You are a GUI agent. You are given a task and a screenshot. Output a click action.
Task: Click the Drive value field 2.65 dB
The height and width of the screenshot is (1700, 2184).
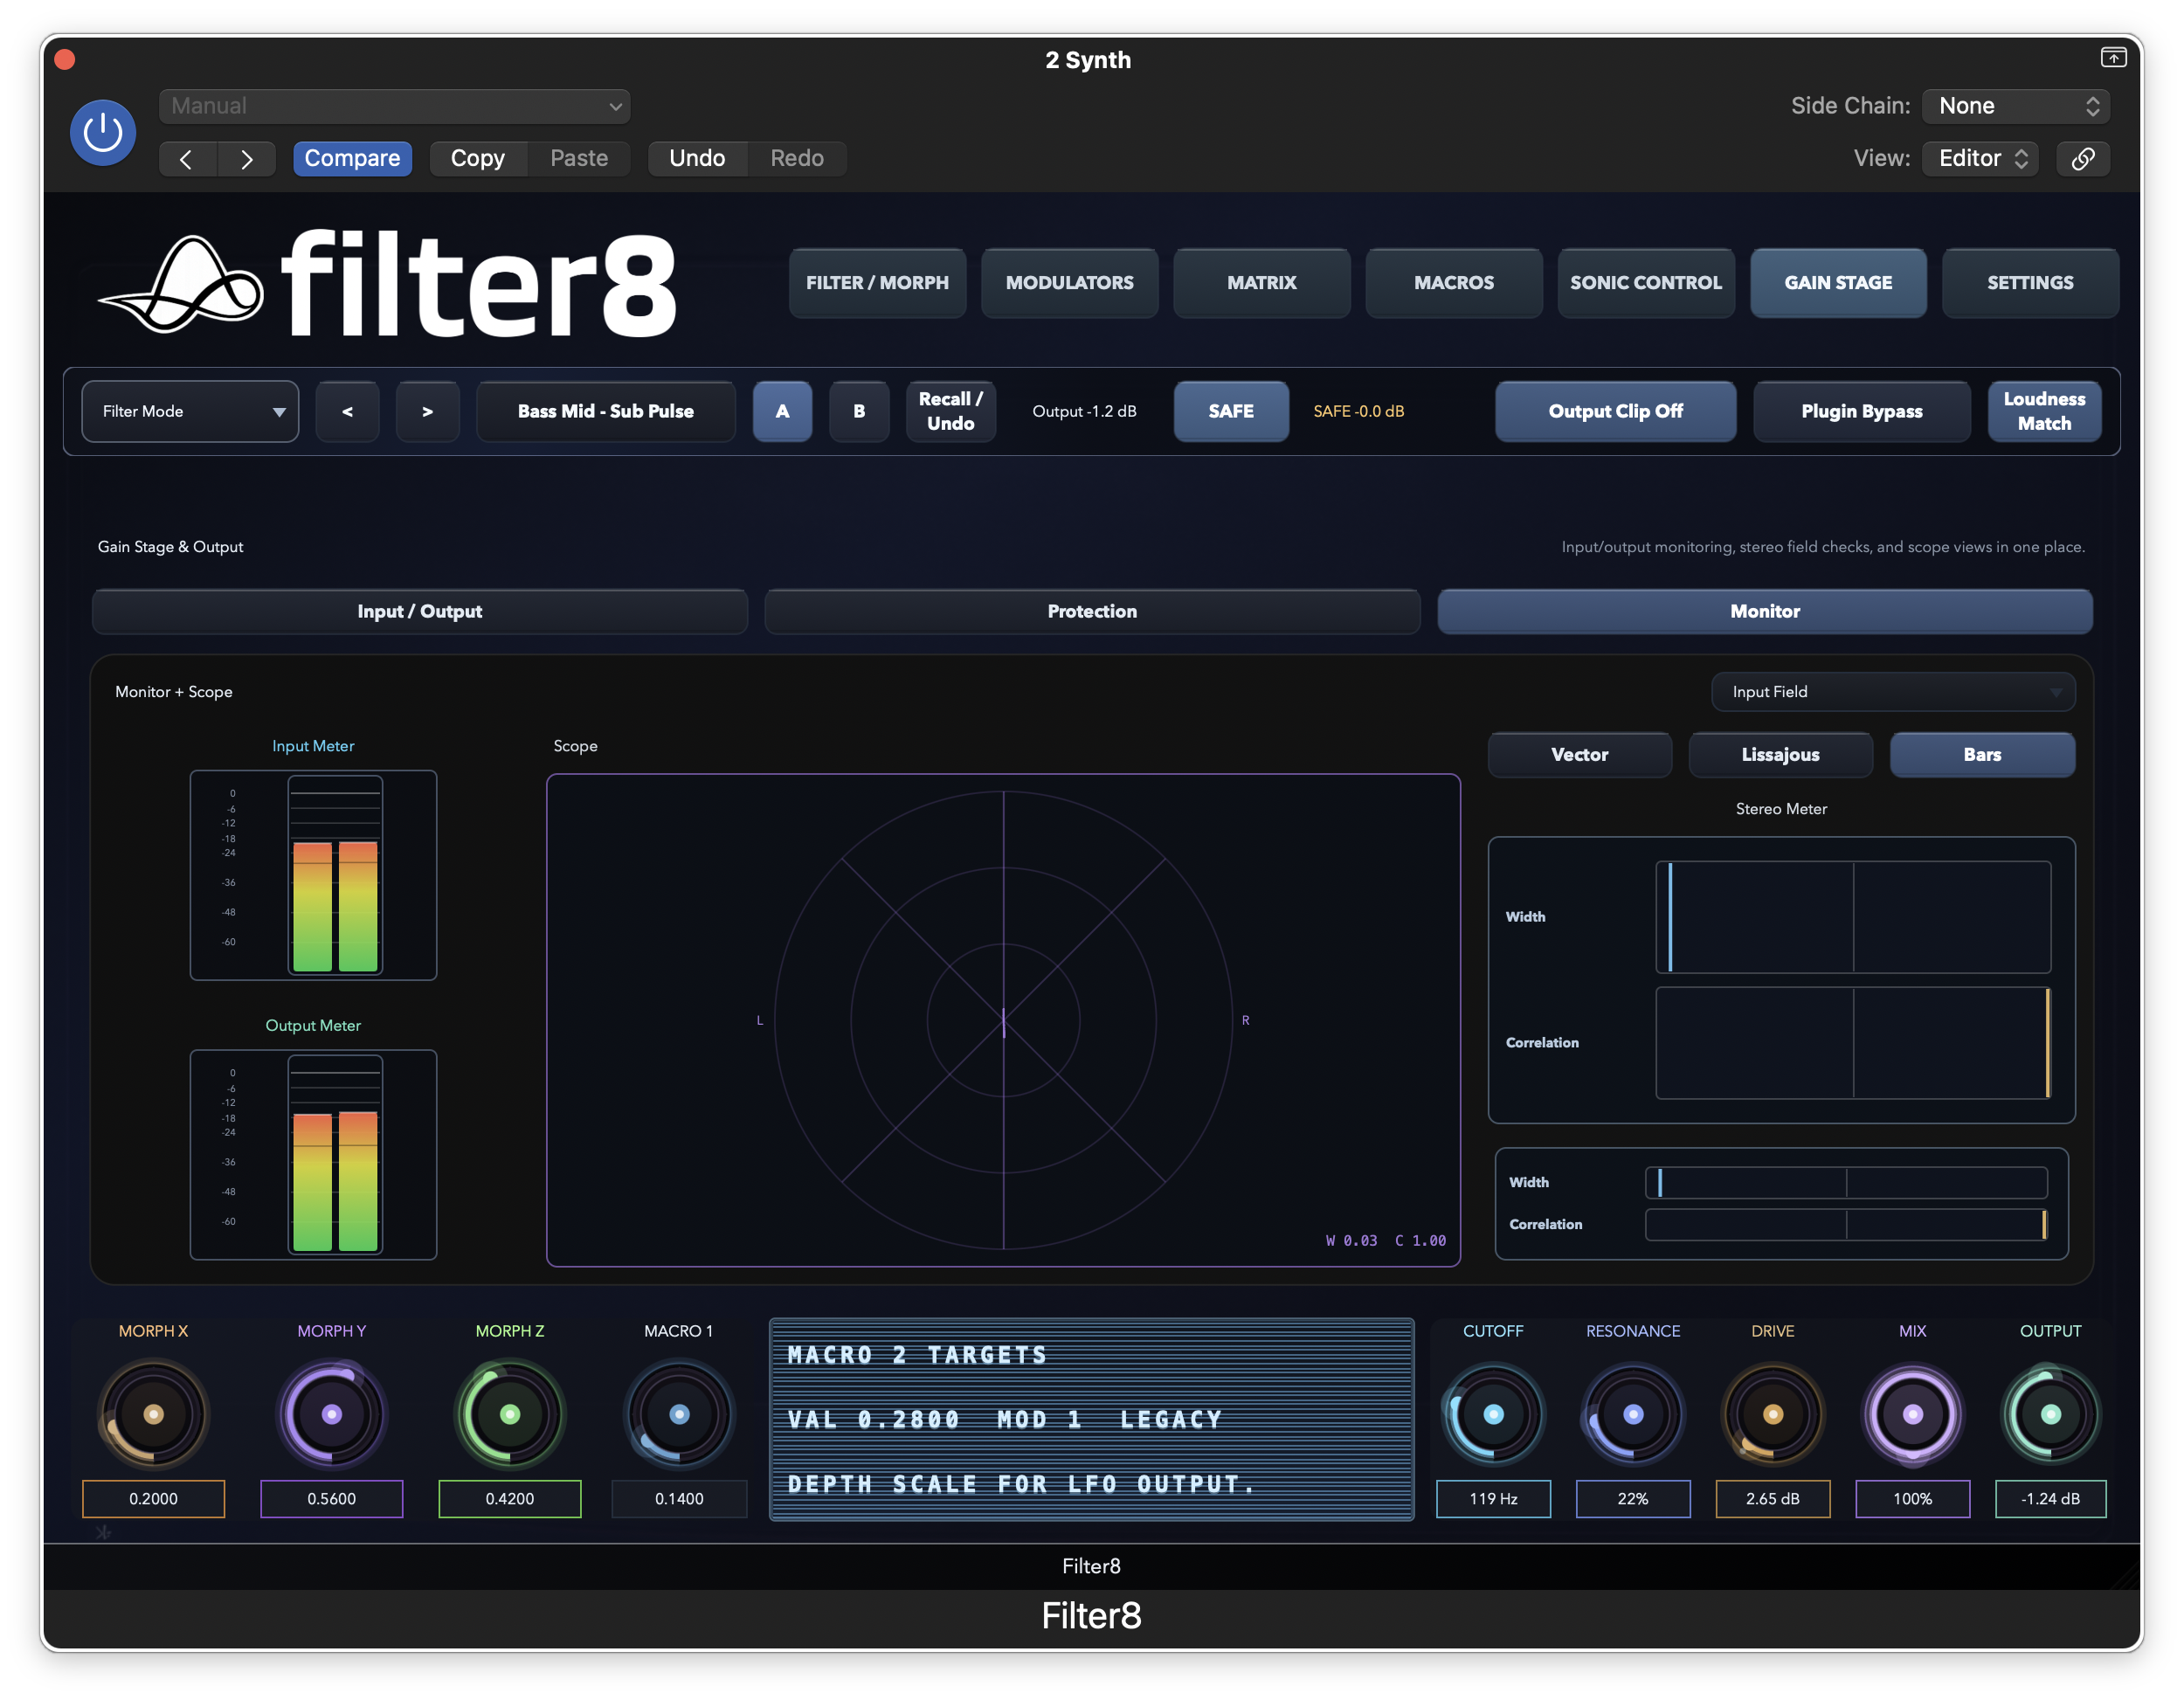pos(1772,1499)
